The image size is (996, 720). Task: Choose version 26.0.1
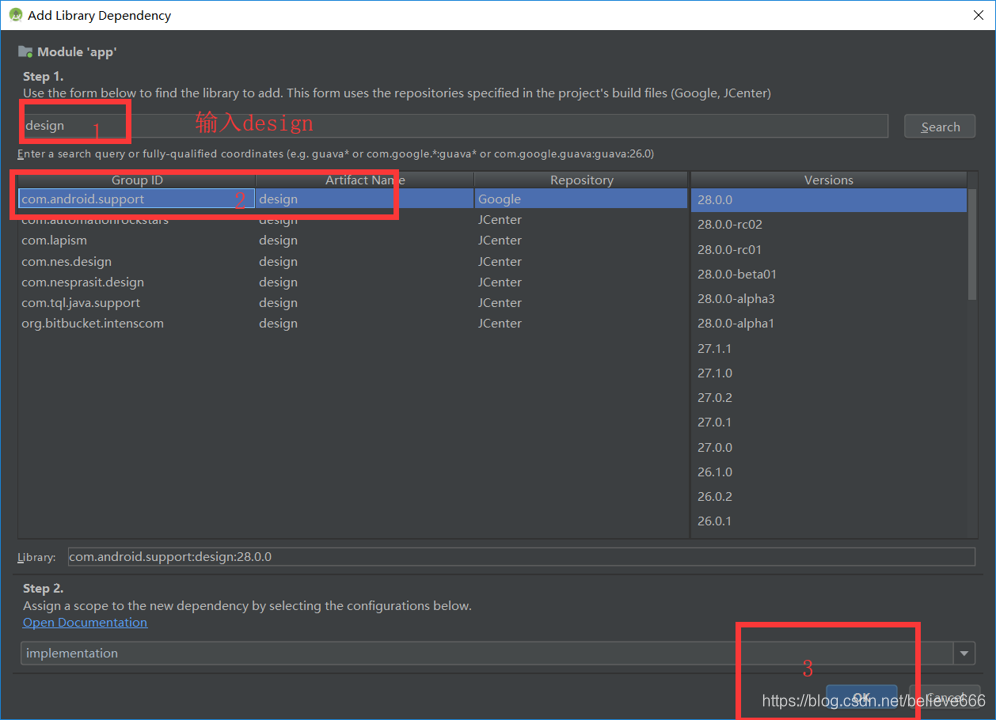(x=828, y=521)
